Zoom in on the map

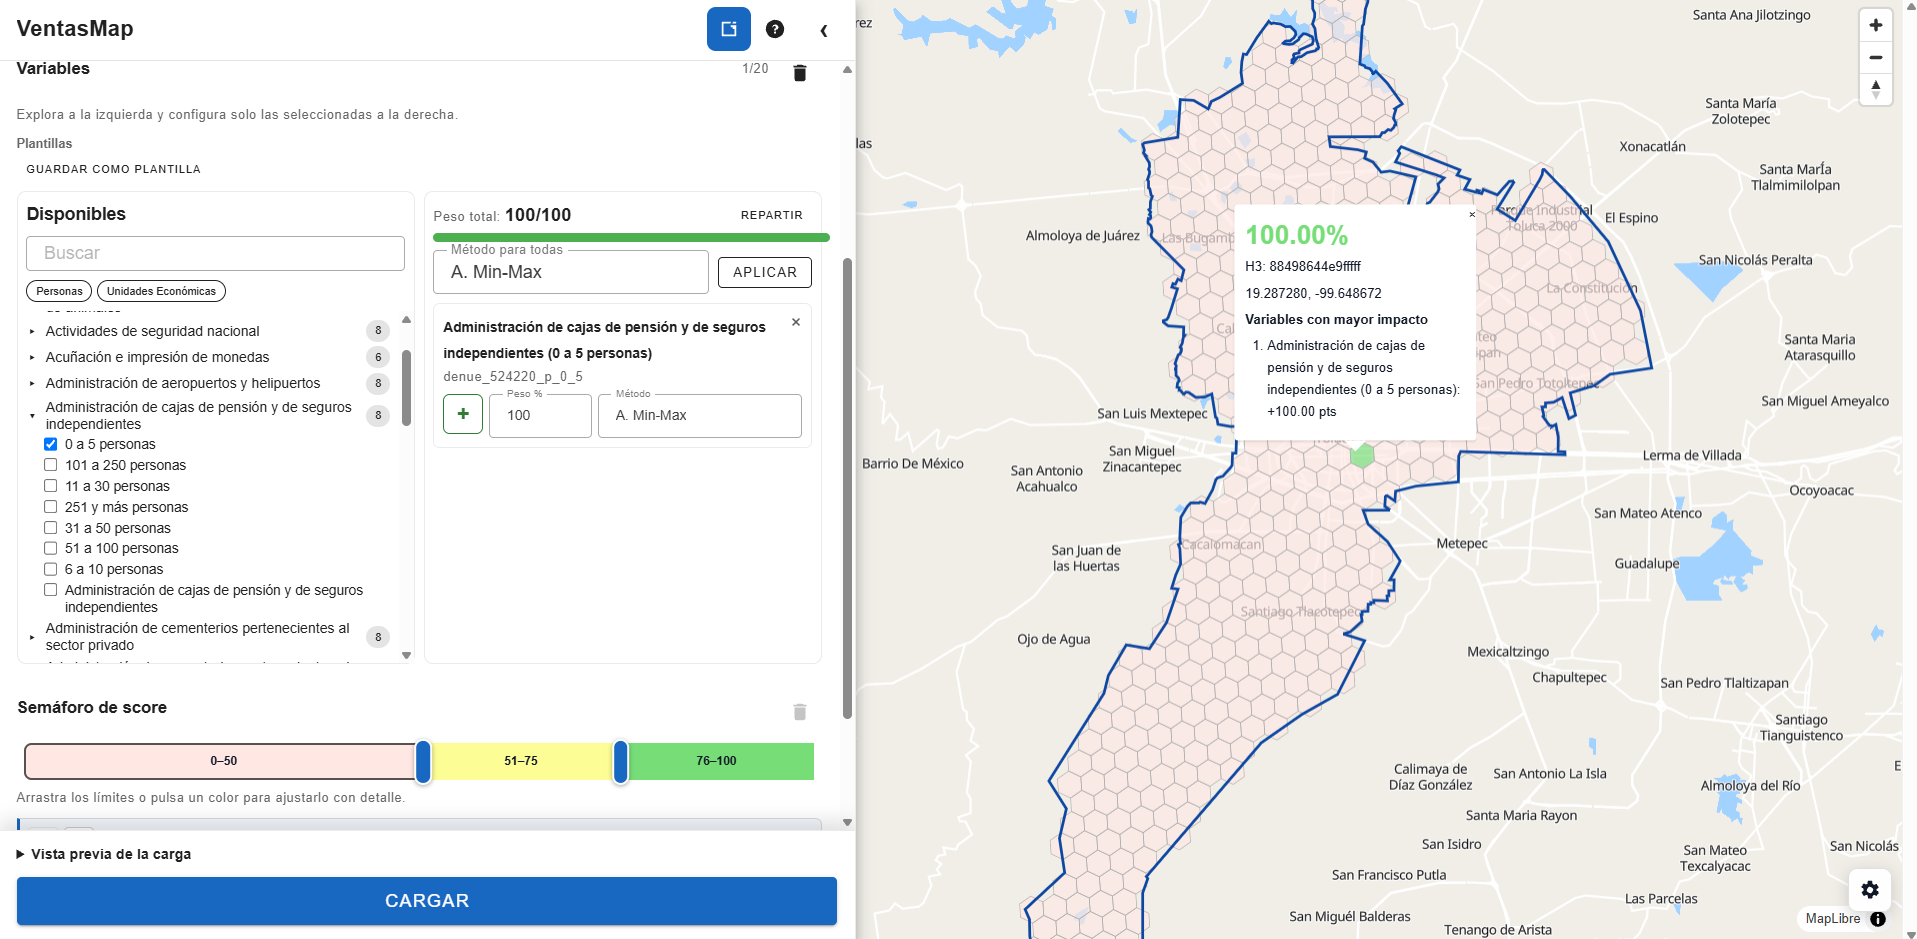(1876, 25)
